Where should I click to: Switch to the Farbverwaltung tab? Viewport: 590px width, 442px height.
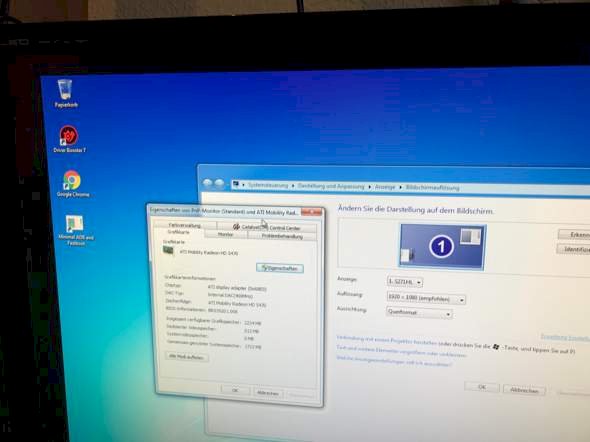(x=184, y=225)
